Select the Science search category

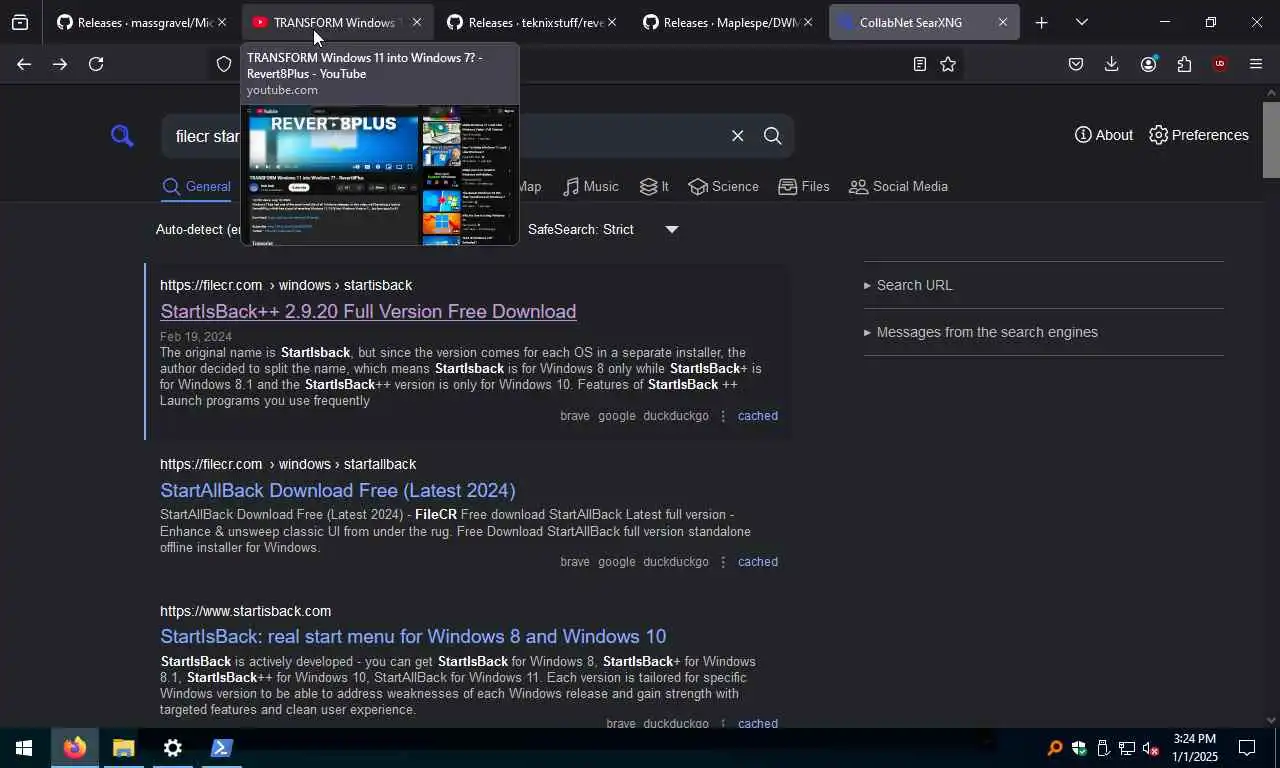723,186
